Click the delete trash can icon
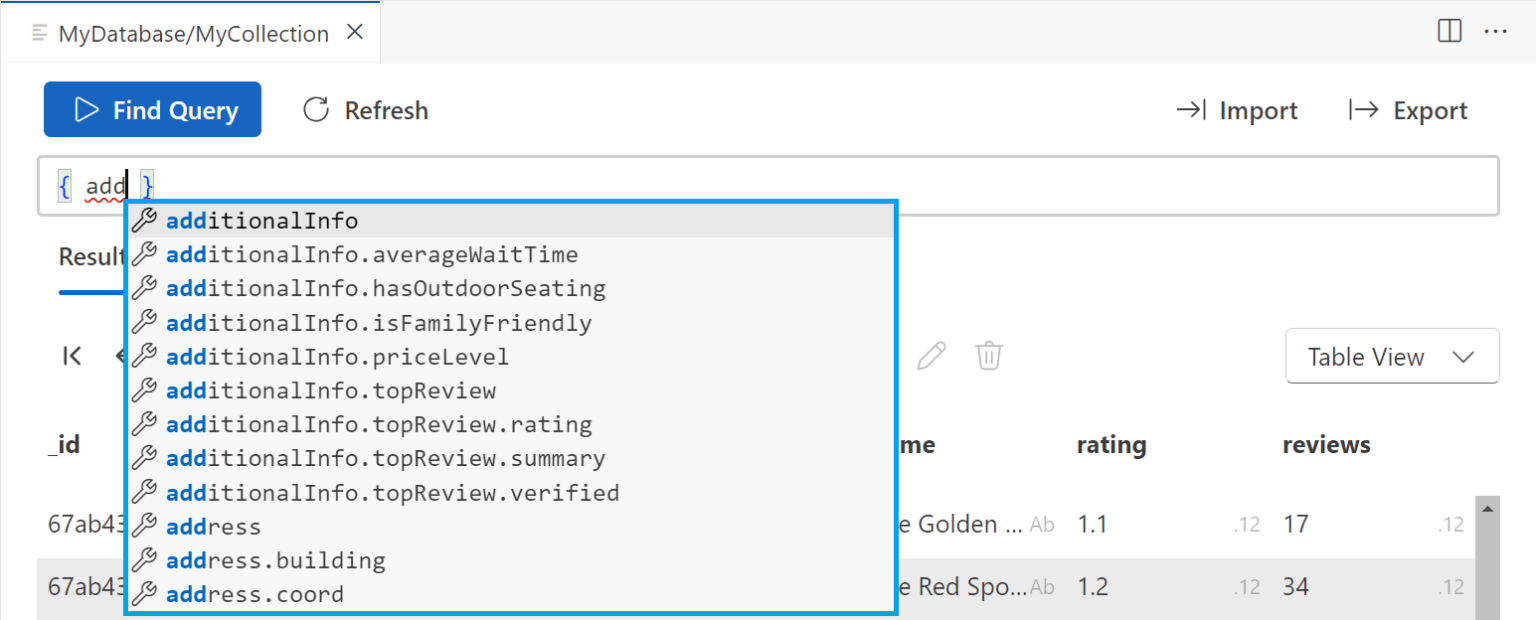The height and width of the screenshot is (620, 1536). pyautogui.click(x=989, y=356)
